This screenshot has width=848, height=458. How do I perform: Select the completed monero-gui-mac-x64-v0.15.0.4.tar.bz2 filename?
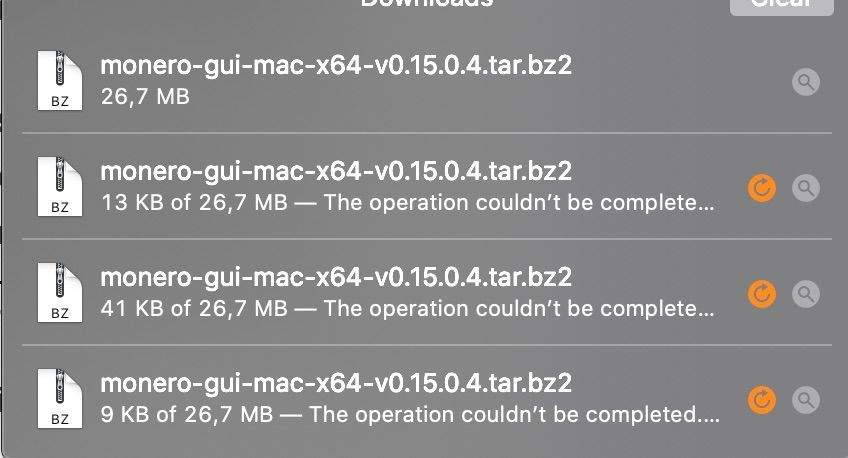tap(336, 65)
